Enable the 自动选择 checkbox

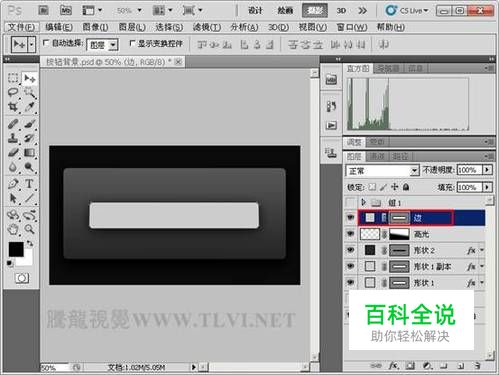click(x=46, y=43)
